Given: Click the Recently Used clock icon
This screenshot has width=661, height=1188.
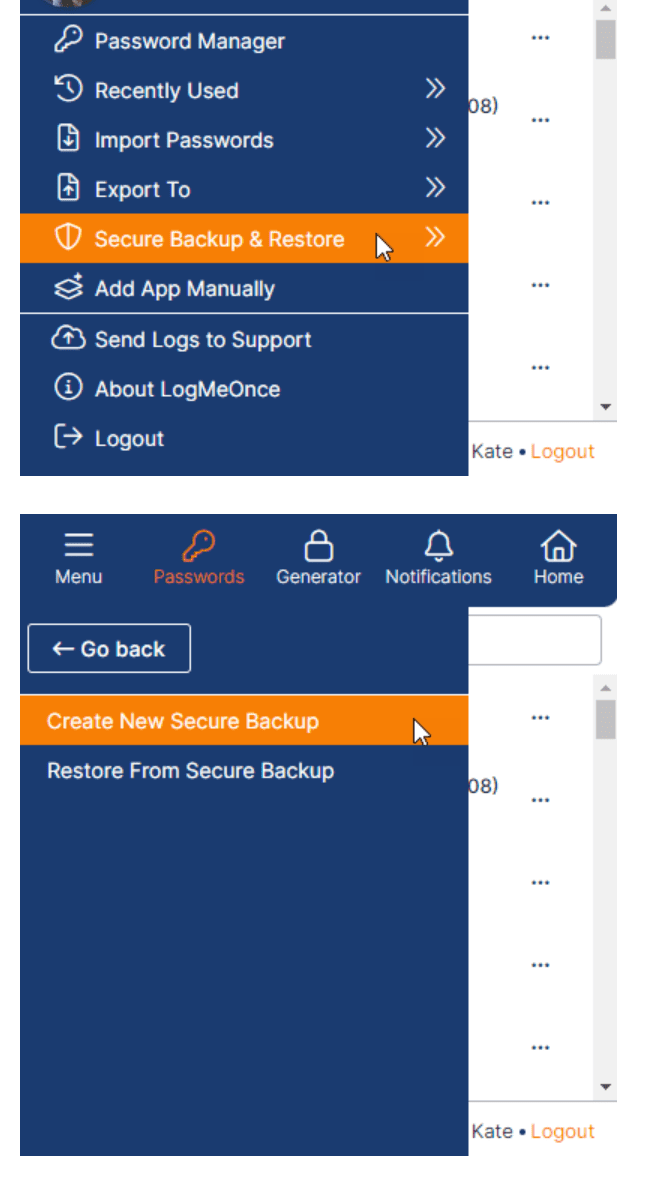Looking at the screenshot, I should click(x=68, y=89).
